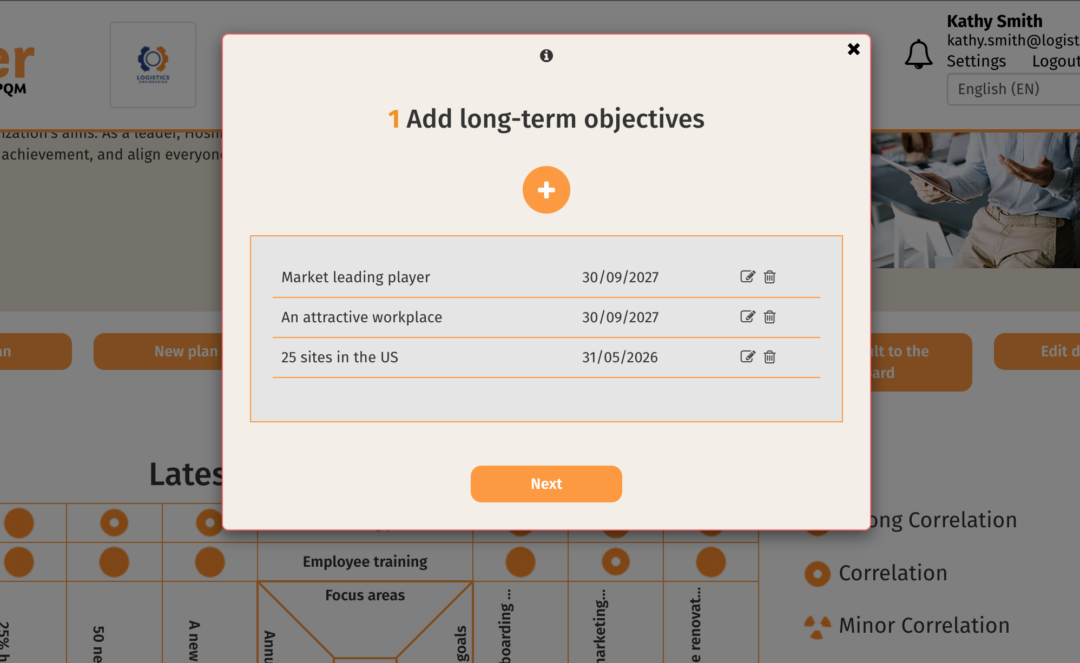The height and width of the screenshot is (663, 1080).
Task: Open notifications bell icon
Action: (918, 55)
